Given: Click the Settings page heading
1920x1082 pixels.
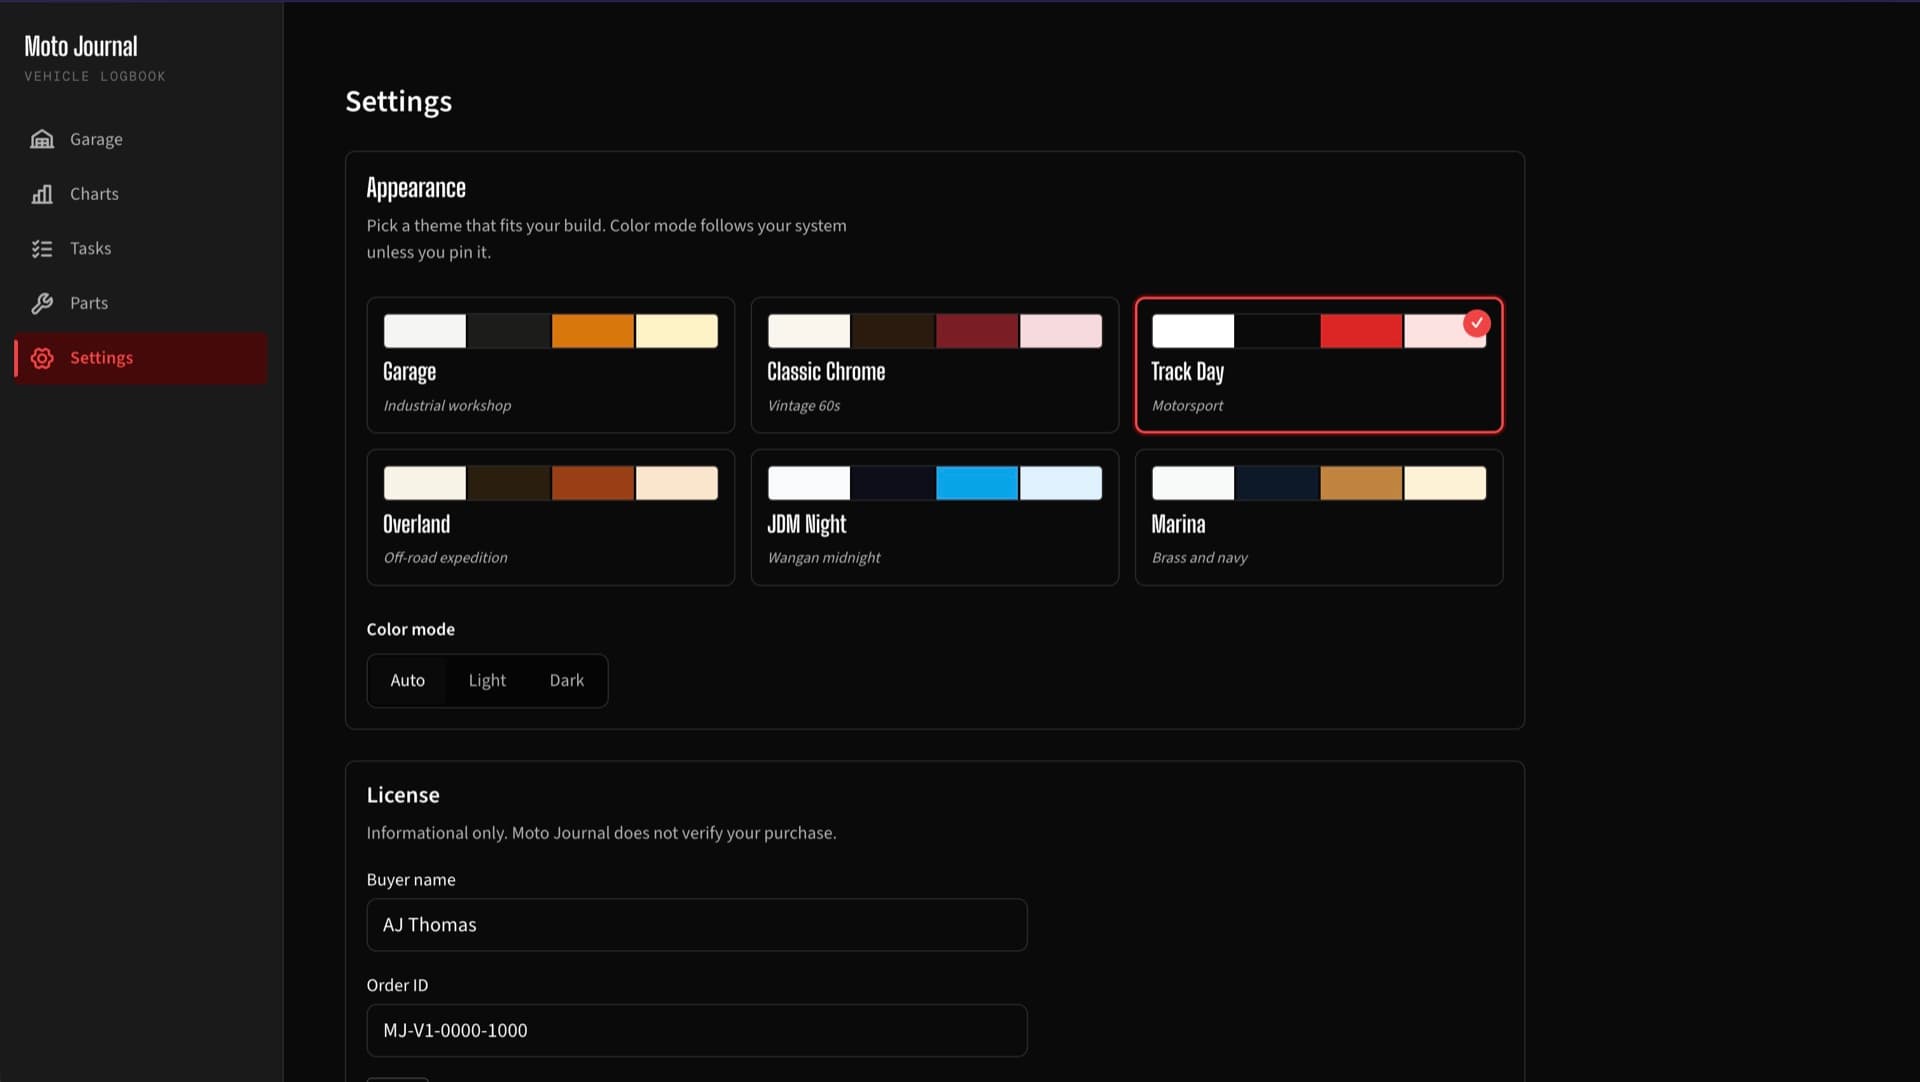Looking at the screenshot, I should point(399,102).
